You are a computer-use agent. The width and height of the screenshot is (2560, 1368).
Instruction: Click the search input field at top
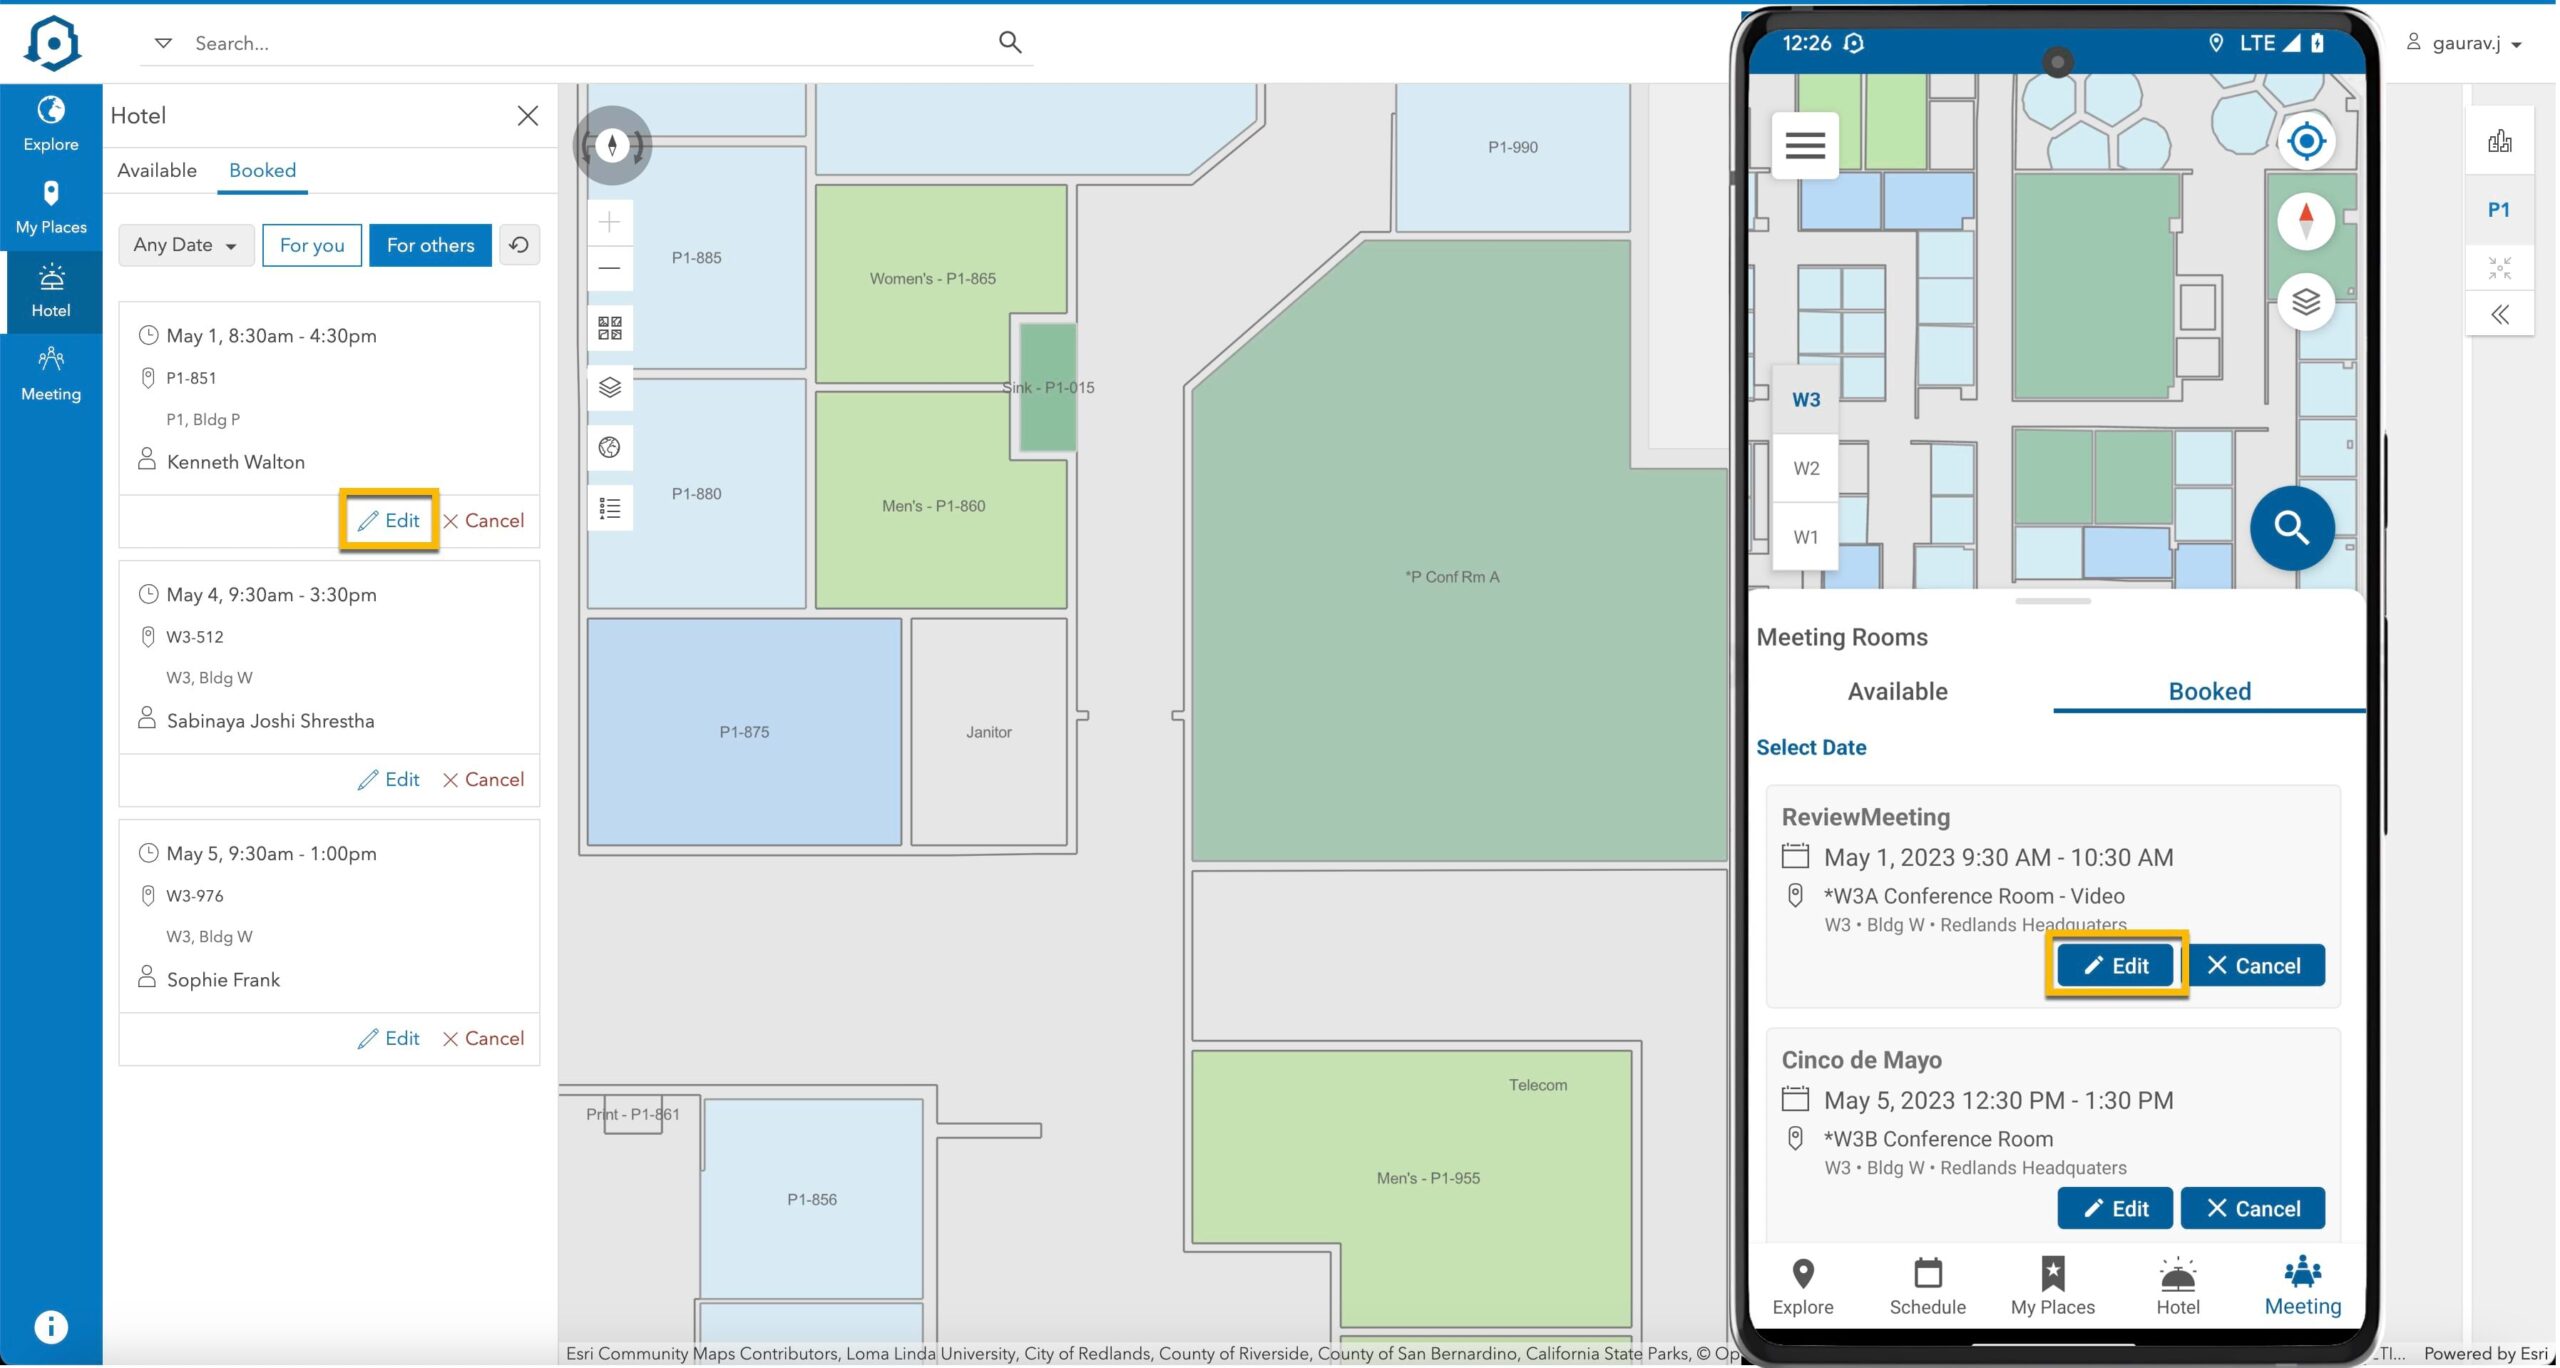(x=603, y=42)
